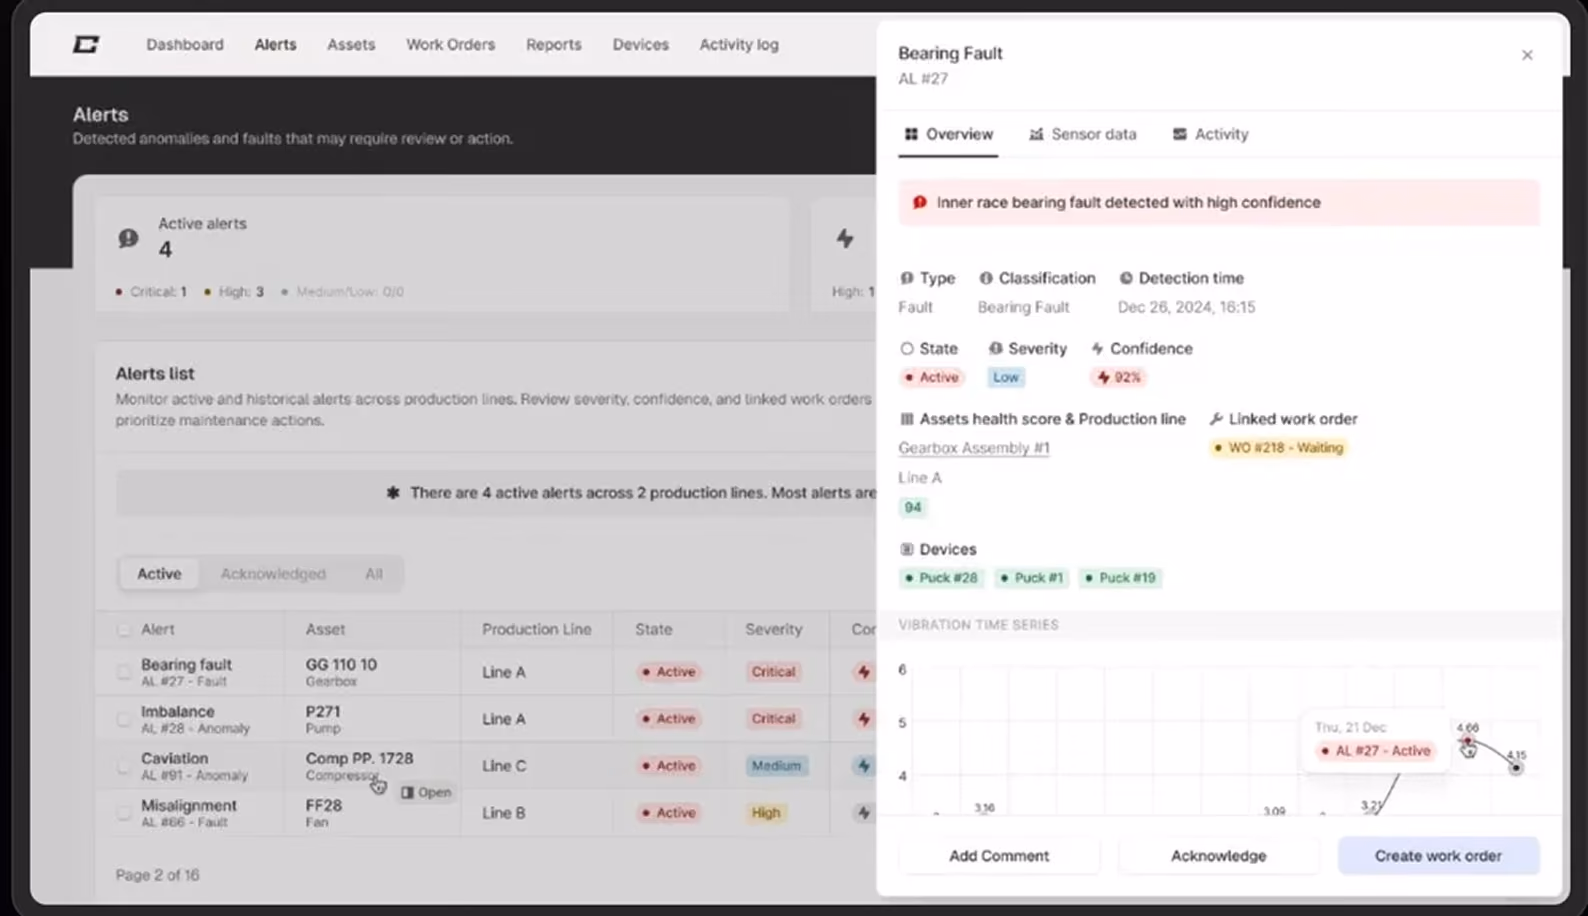Click the Linked work order wrench icon

1216,419
